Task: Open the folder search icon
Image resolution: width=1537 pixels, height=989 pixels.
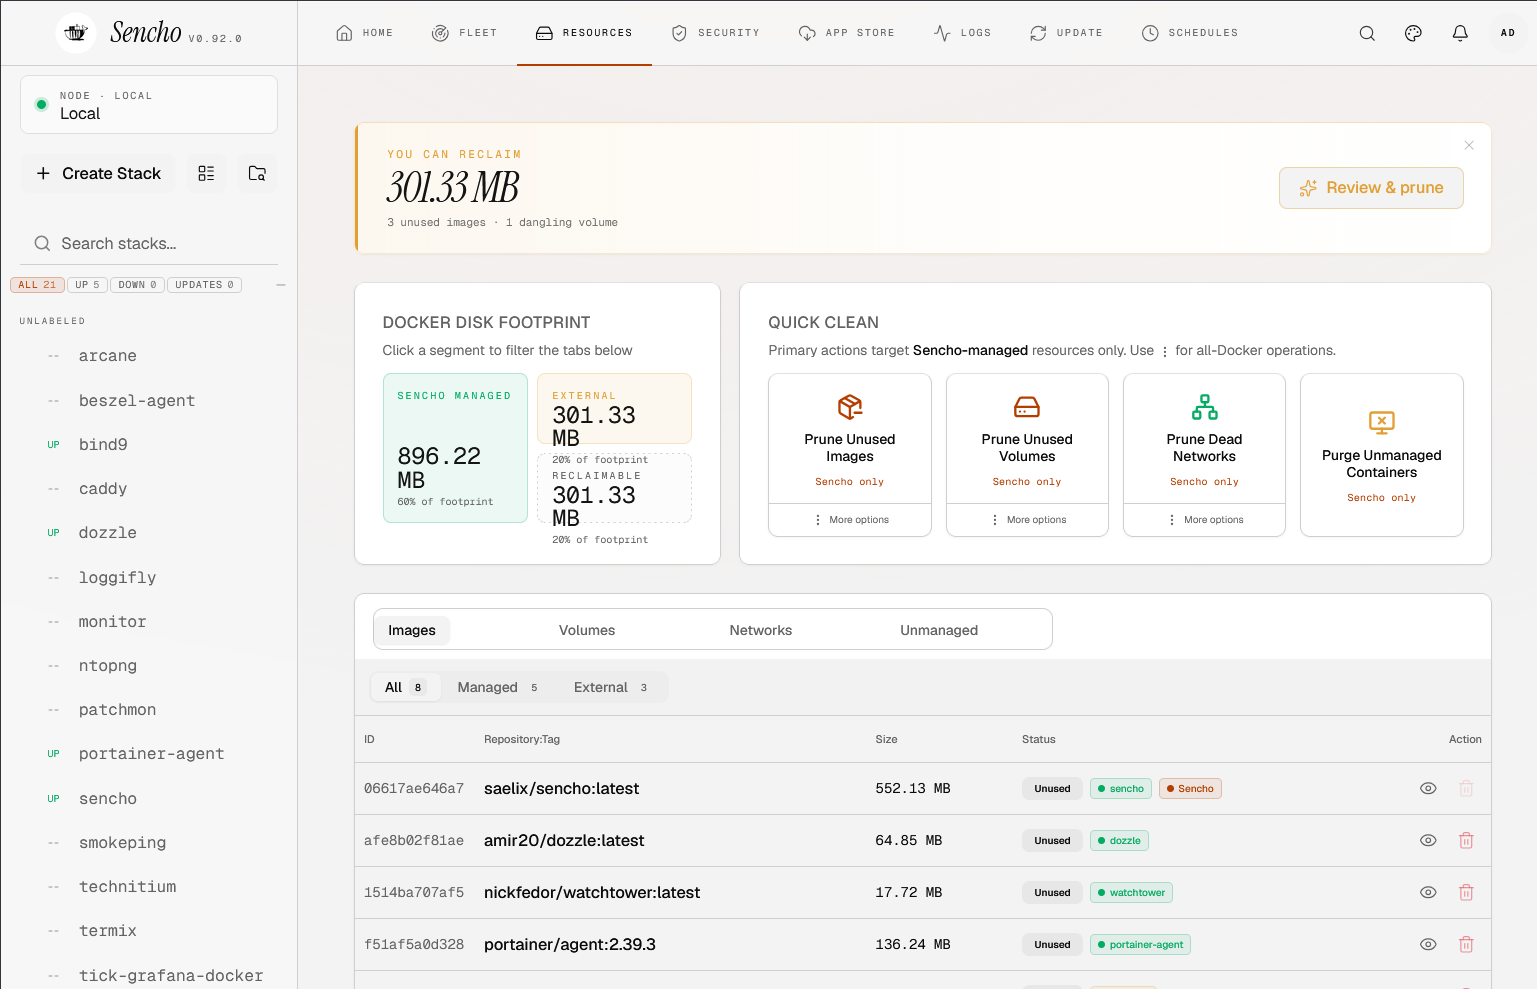Action: click(x=257, y=173)
